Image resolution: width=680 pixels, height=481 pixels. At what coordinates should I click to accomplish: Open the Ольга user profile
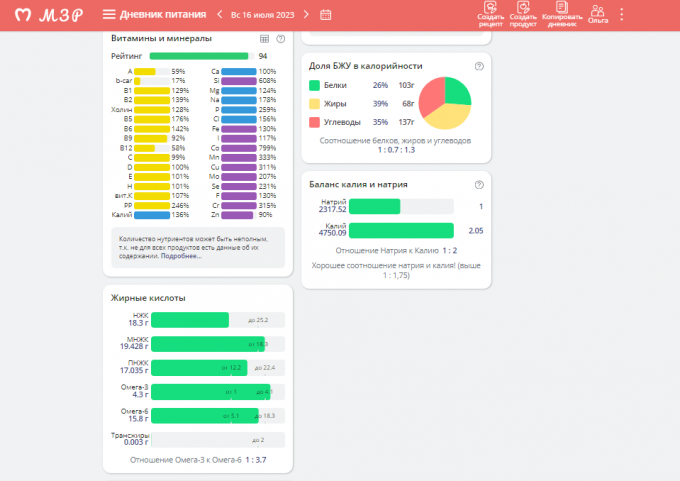[x=598, y=13]
